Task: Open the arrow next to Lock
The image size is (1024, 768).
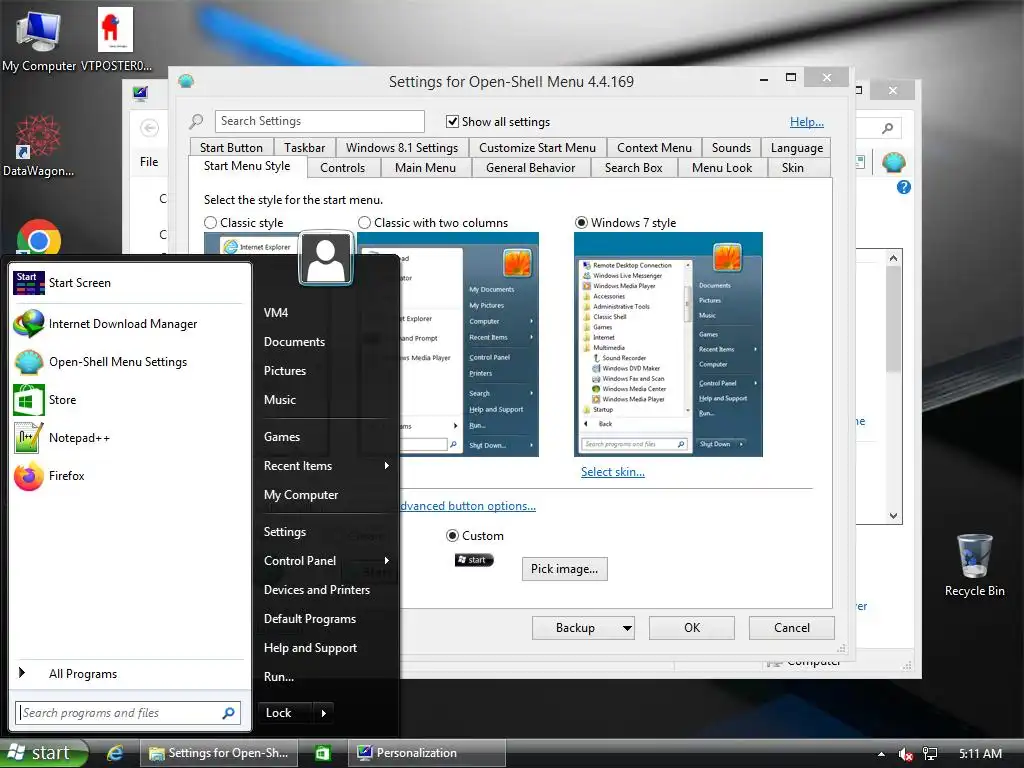Action: coord(324,713)
